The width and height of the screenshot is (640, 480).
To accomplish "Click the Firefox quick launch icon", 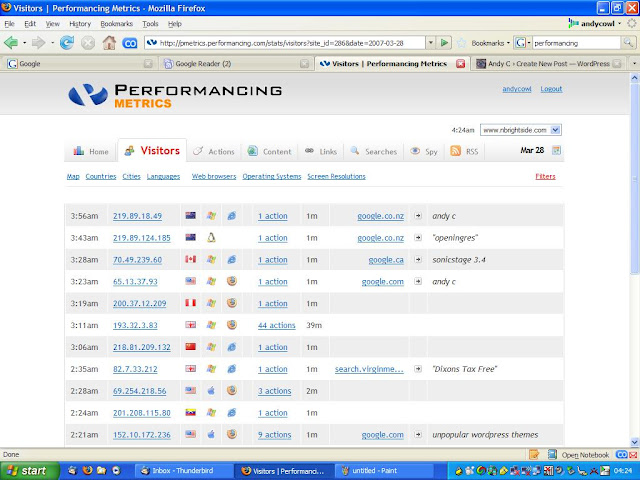I will 87,471.
